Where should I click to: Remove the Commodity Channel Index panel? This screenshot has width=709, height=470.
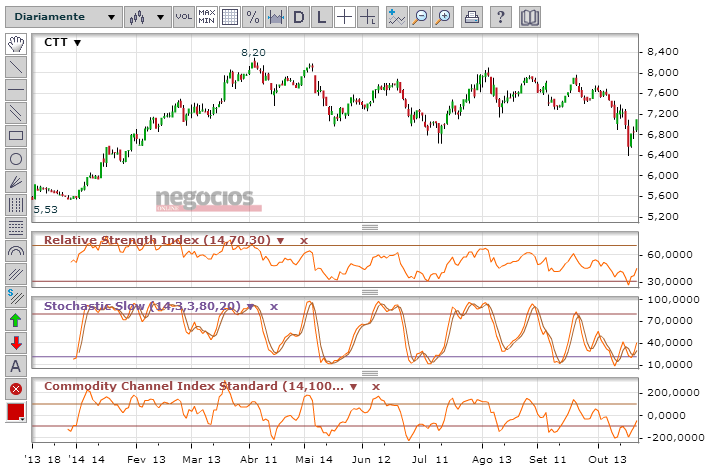[376, 387]
